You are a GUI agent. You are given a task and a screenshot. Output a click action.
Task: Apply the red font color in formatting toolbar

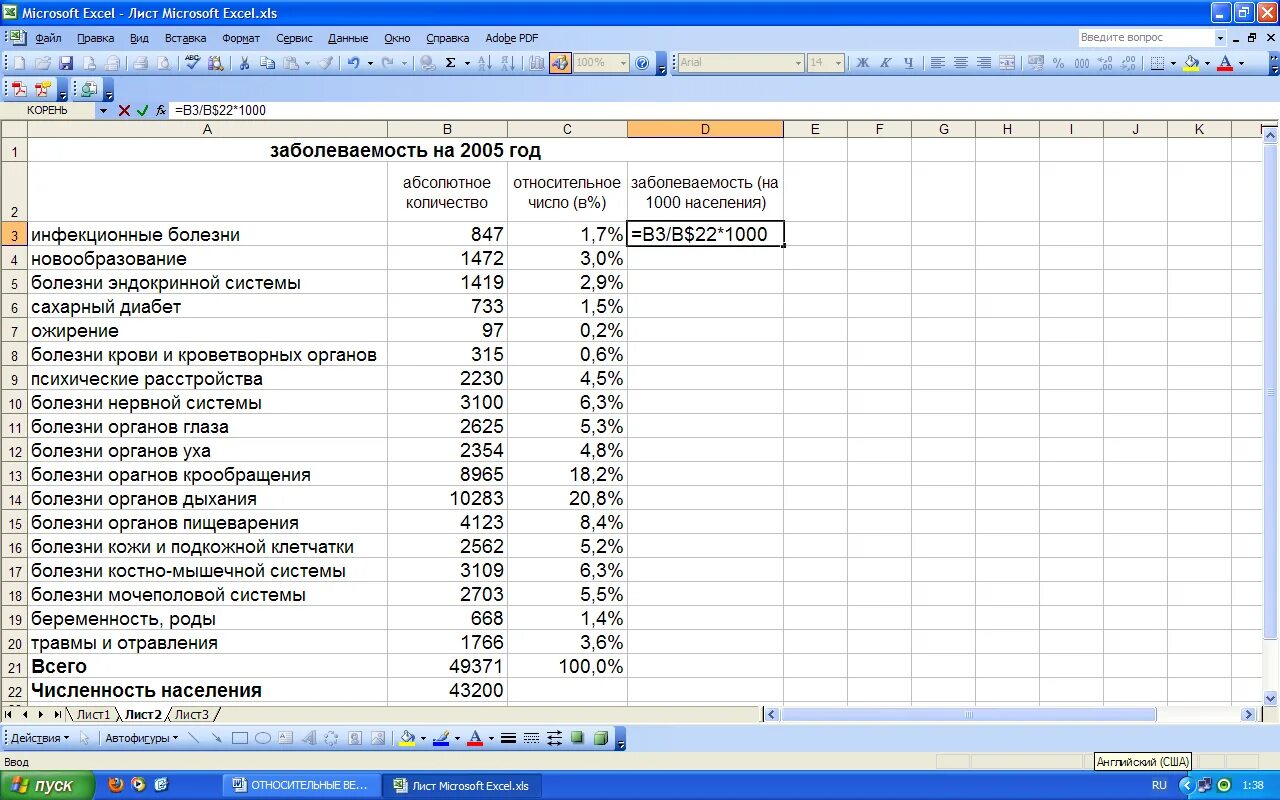1225,63
